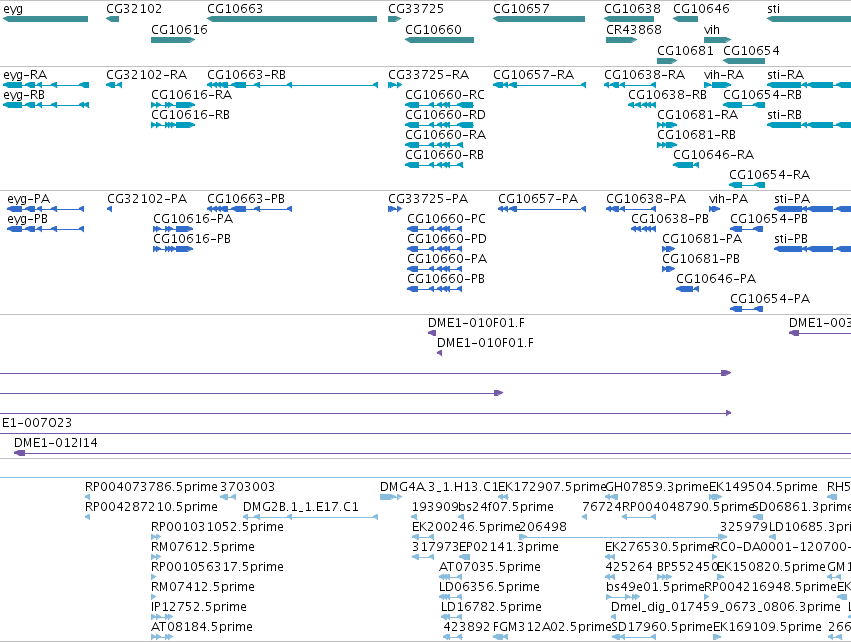This screenshot has height=642, width=851.
Task: Click protein CG10663-PB
Action: click(x=250, y=209)
